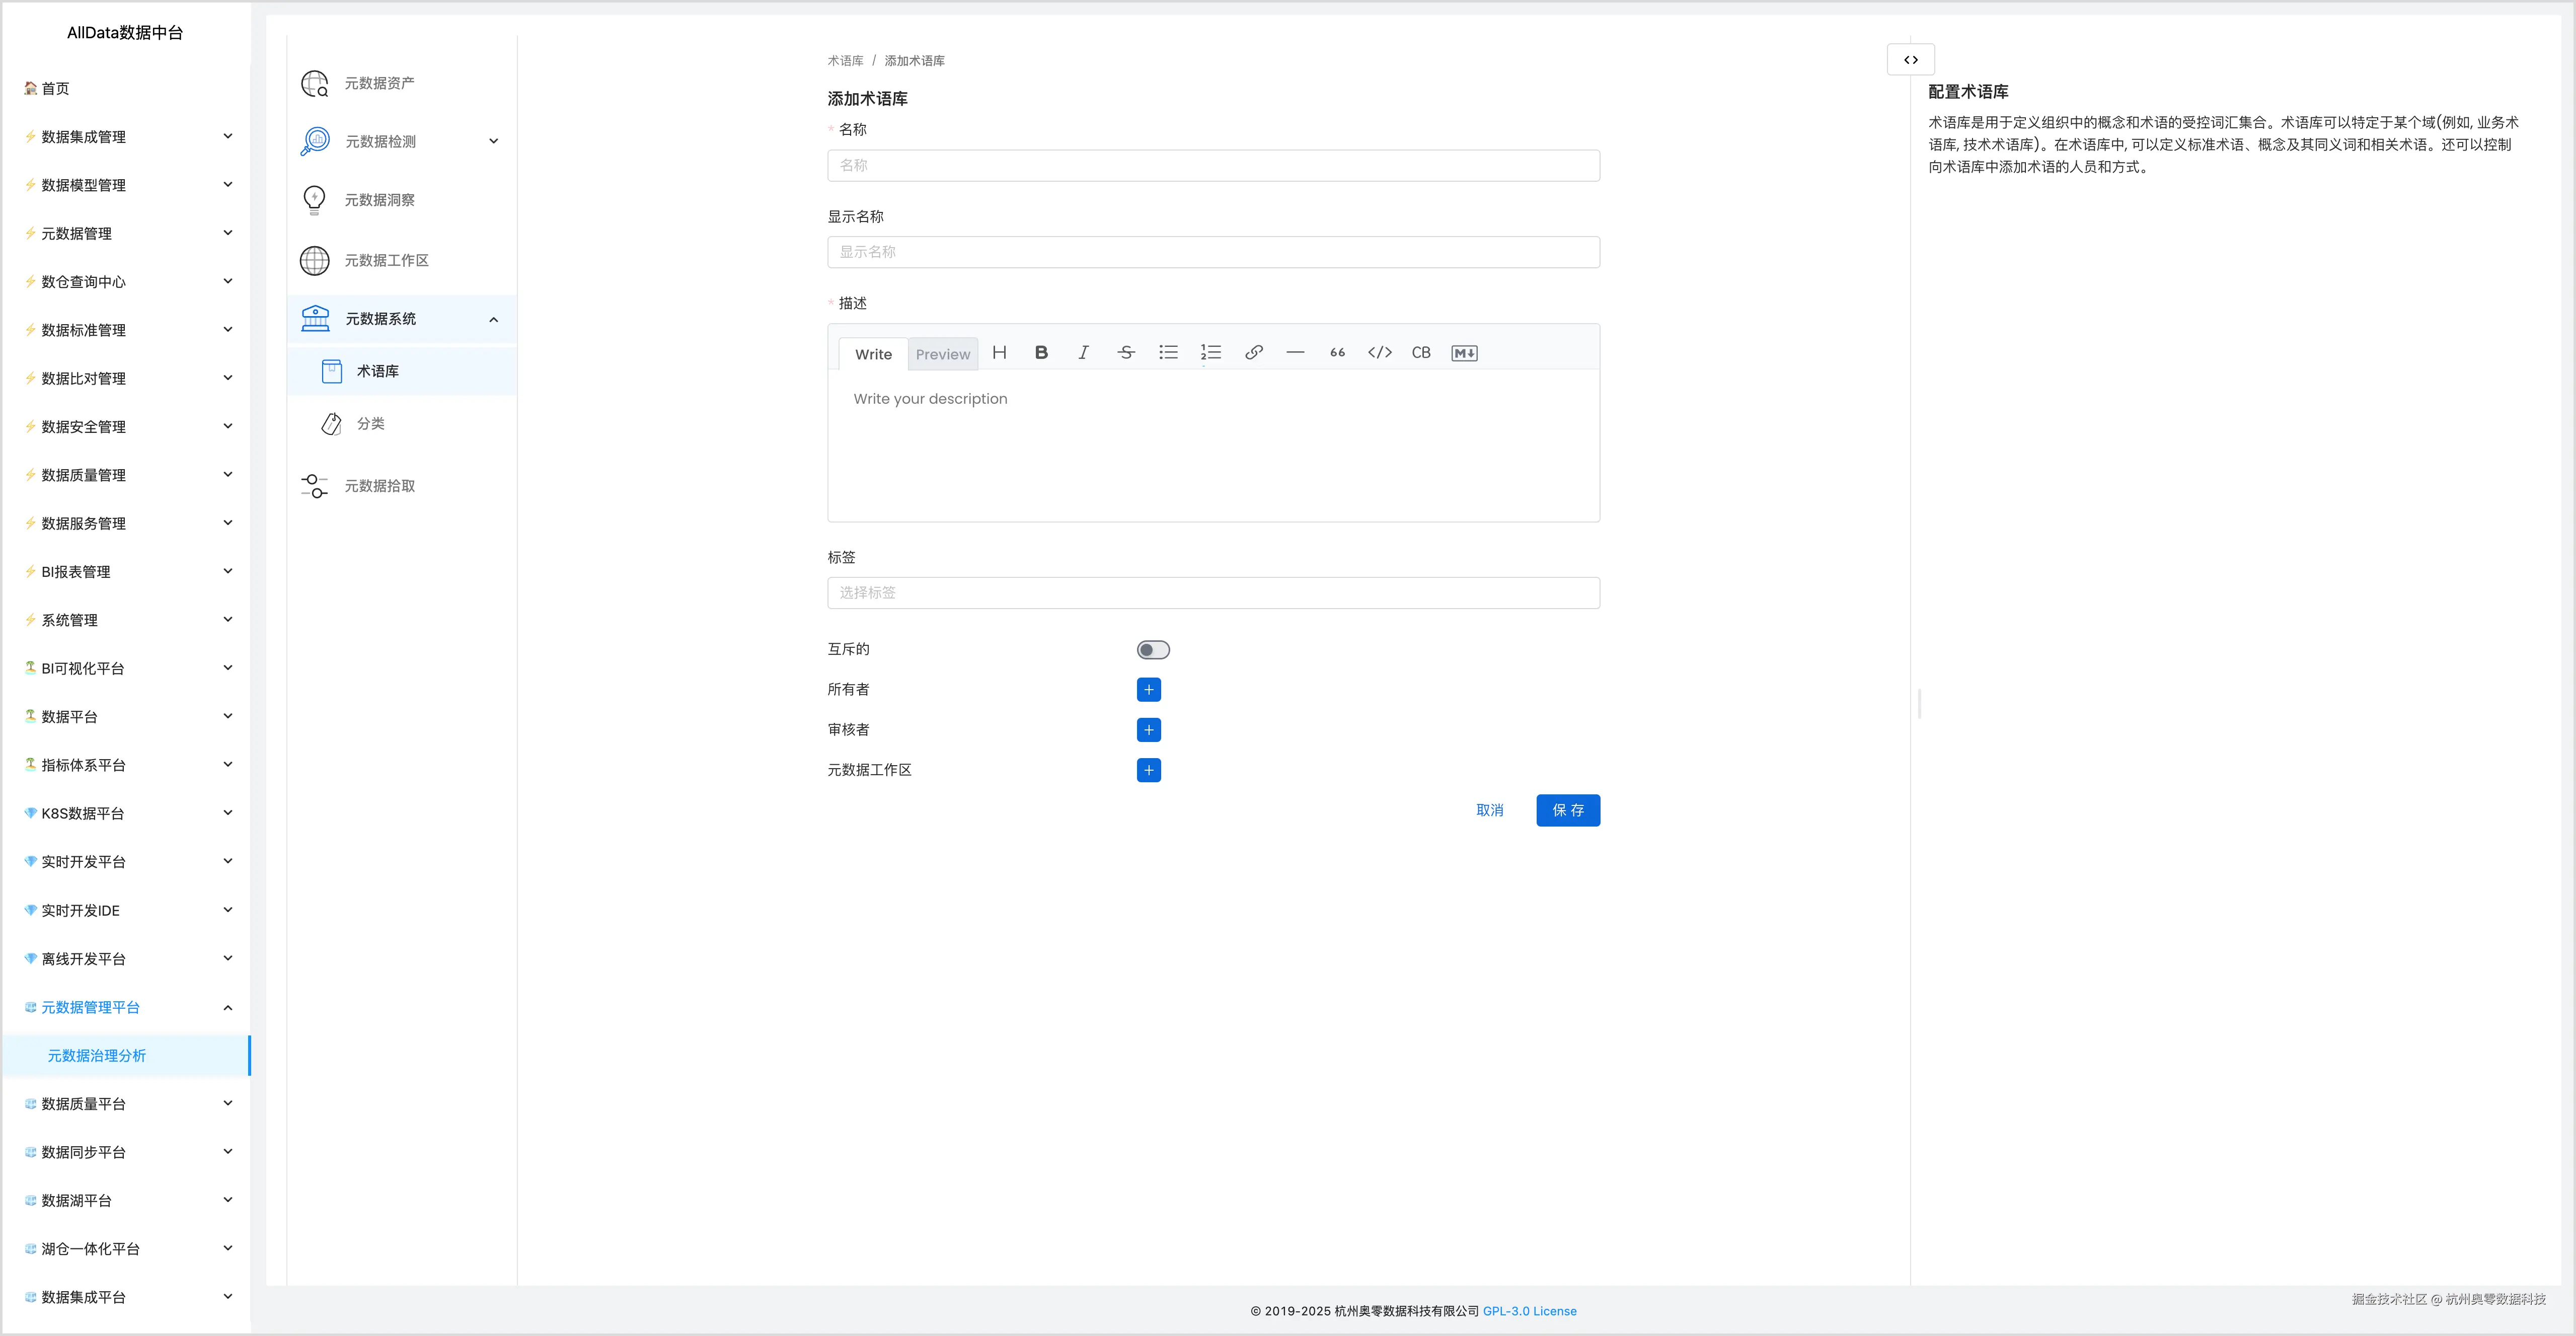Toggle the right help panel collapse button

(x=1910, y=60)
